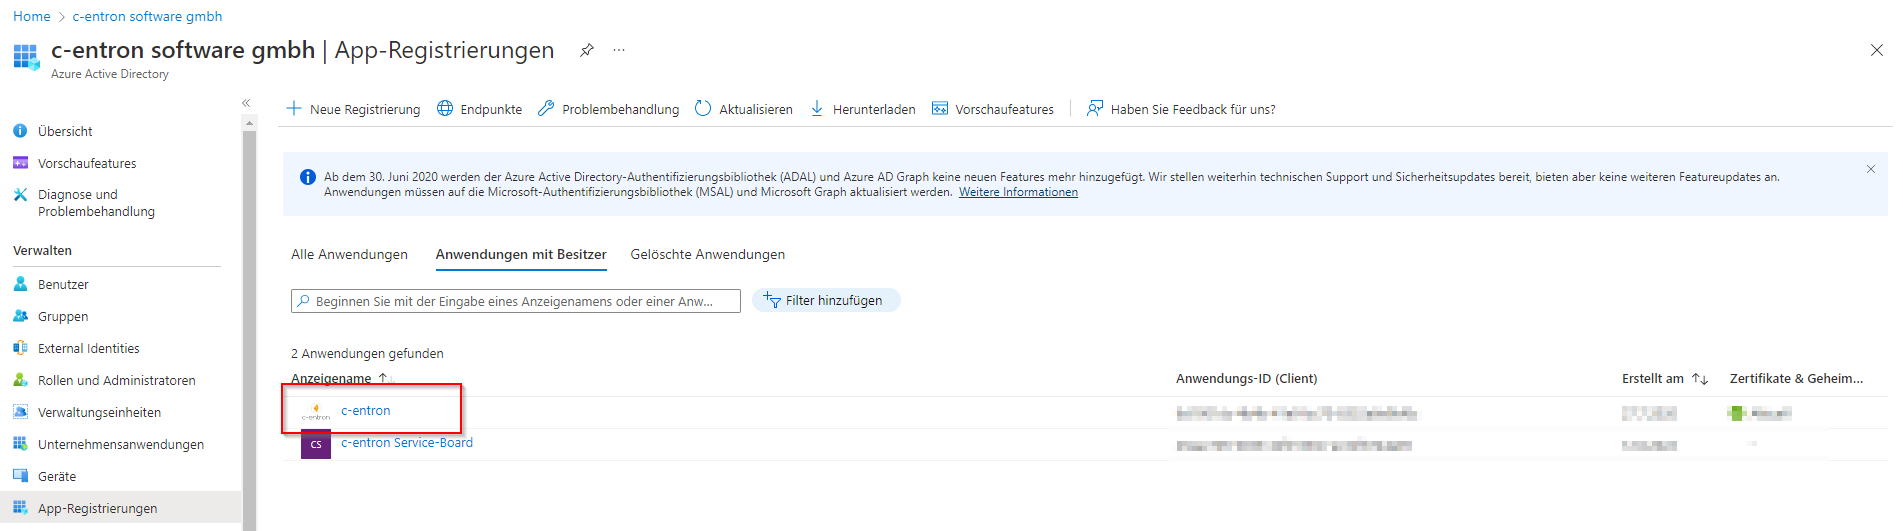Image resolution: width=1903 pixels, height=531 pixels.
Task: Switch to Gelöschte Anwendungen tab
Action: click(x=707, y=254)
